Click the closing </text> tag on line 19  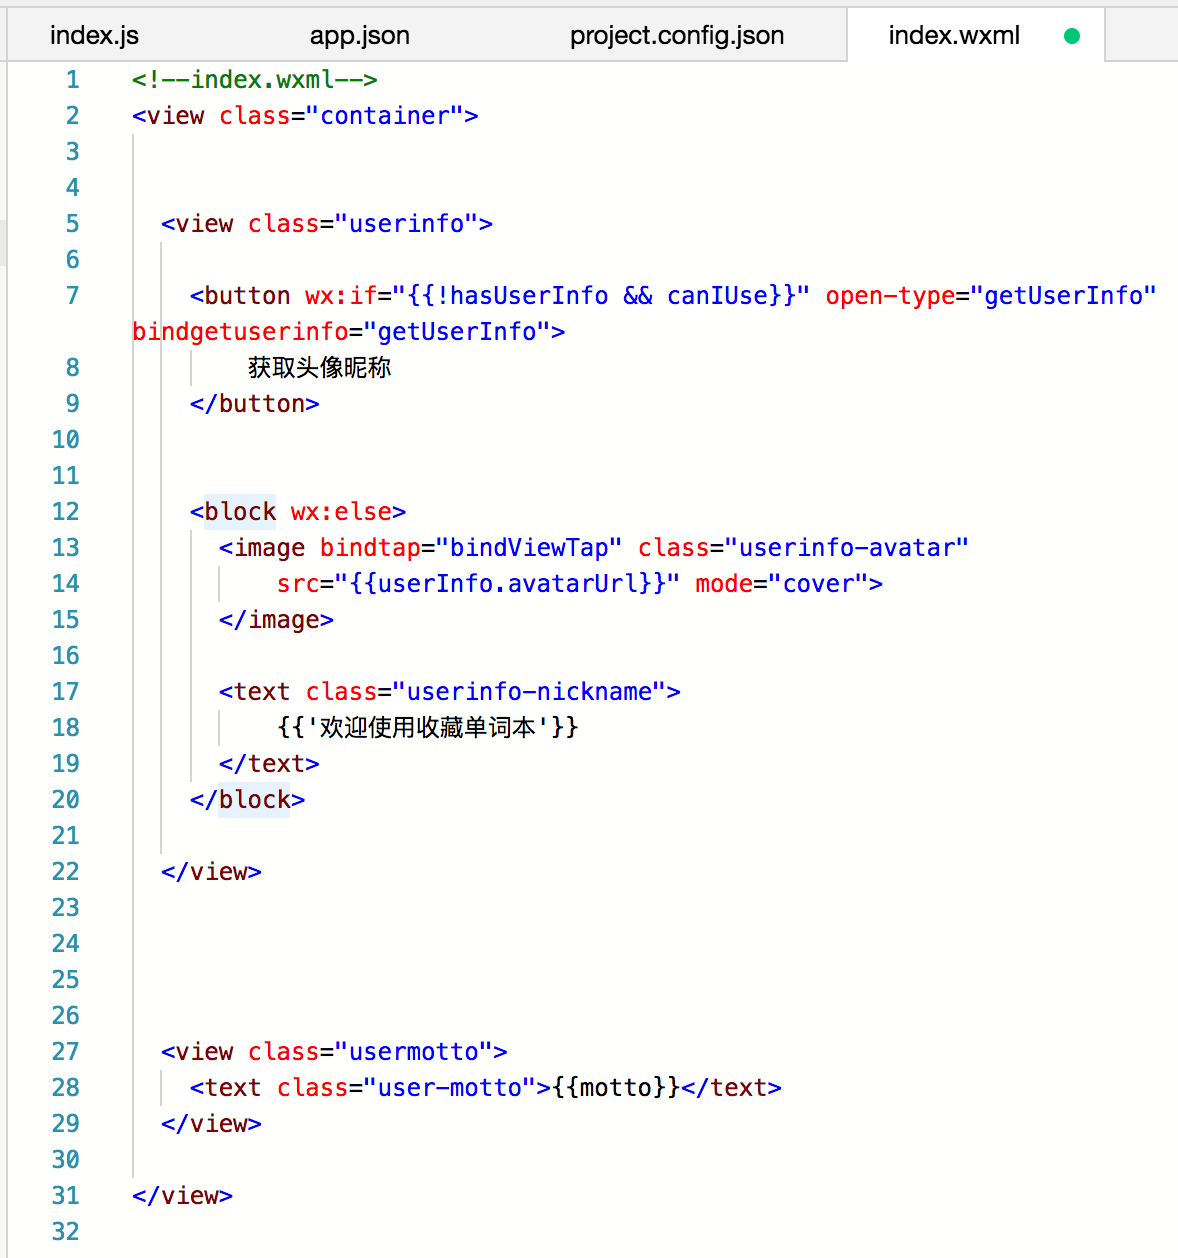pos(270,764)
